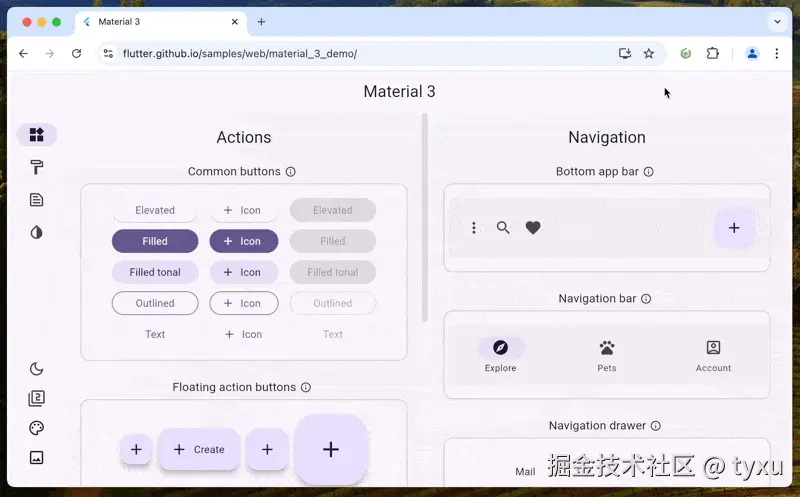Viewport: 800px width, 497px height.
Task: Show info for Floating action buttons
Action: pos(306,387)
